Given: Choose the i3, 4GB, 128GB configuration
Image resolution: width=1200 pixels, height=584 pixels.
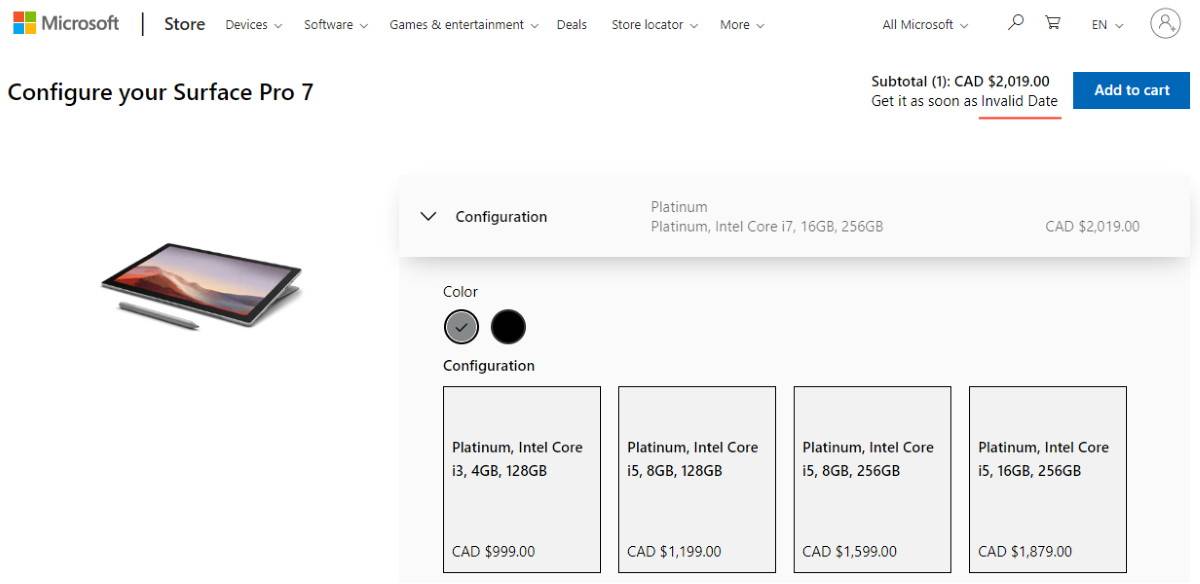Looking at the screenshot, I should click(x=522, y=479).
